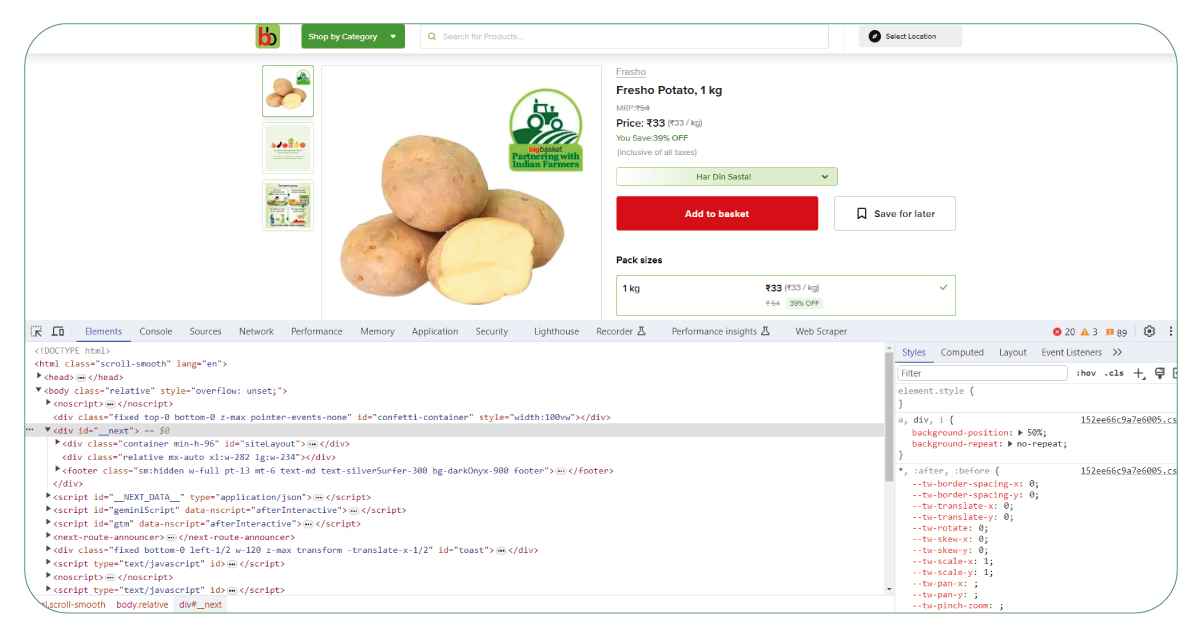Toggle the :hov element state panel
1203x634 pixels.
click(1086, 373)
